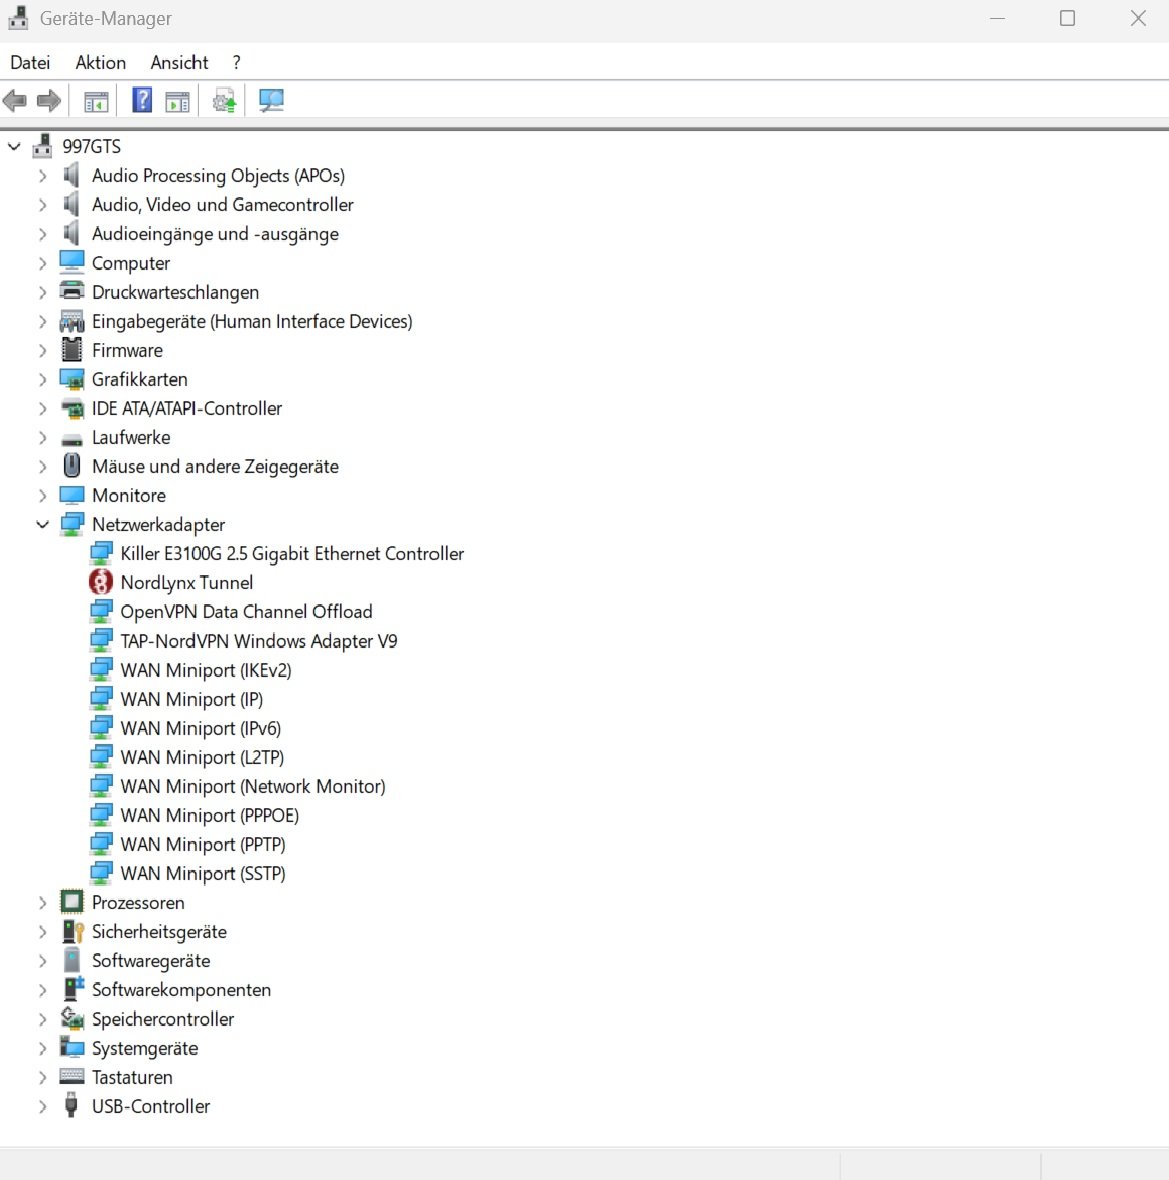
Task: Collapse the 997GTS root node
Action: (x=14, y=146)
